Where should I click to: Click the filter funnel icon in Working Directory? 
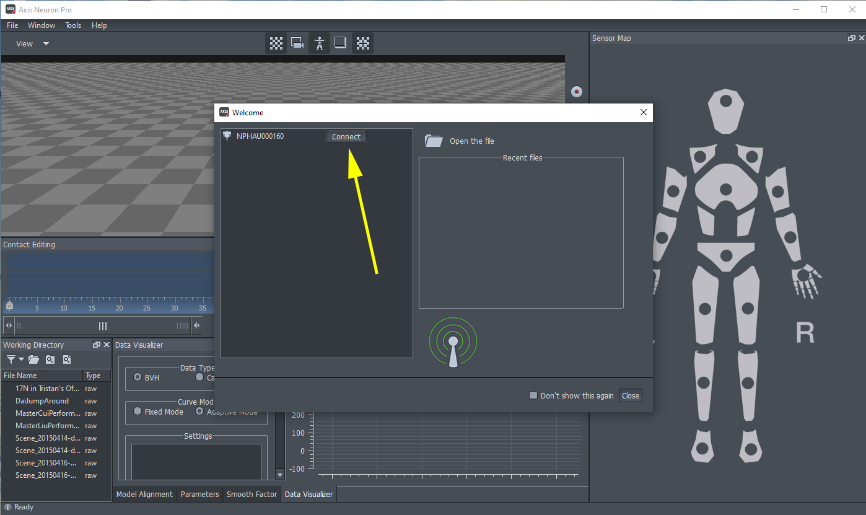(x=11, y=359)
